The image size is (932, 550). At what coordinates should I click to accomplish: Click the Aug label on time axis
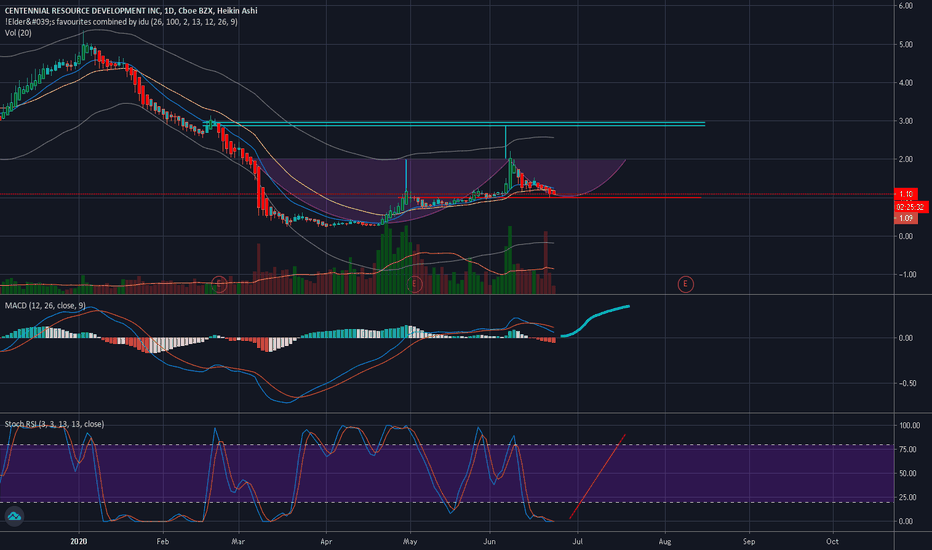pyautogui.click(x=665, y=541)
